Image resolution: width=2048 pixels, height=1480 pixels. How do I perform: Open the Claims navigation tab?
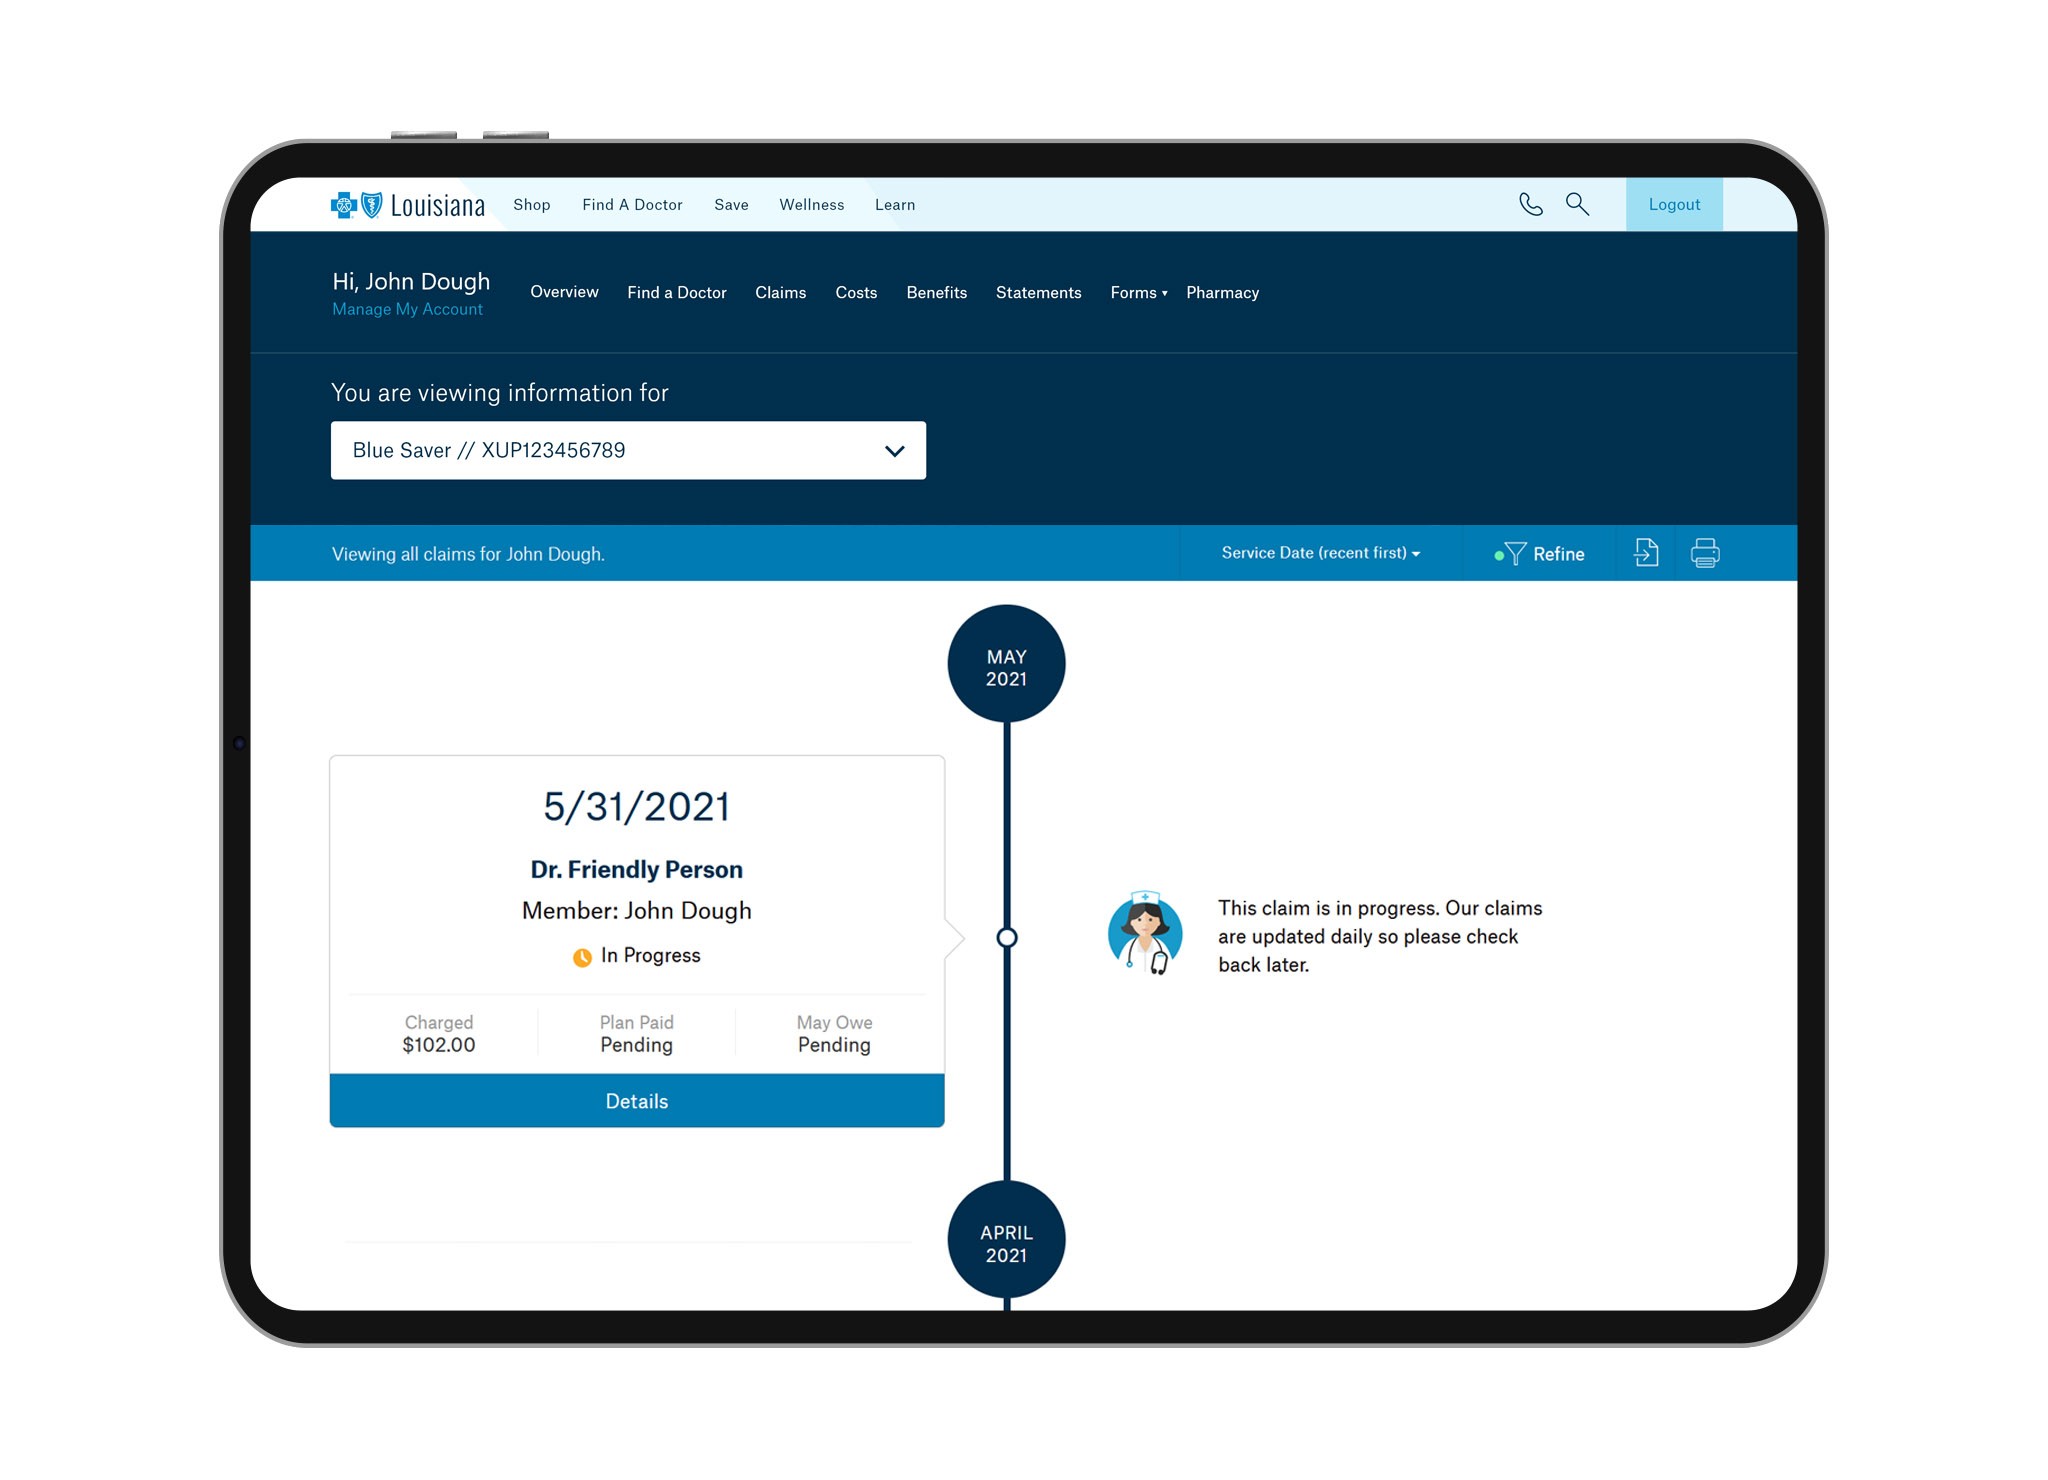pyautogui.click(x=781, y=293)
